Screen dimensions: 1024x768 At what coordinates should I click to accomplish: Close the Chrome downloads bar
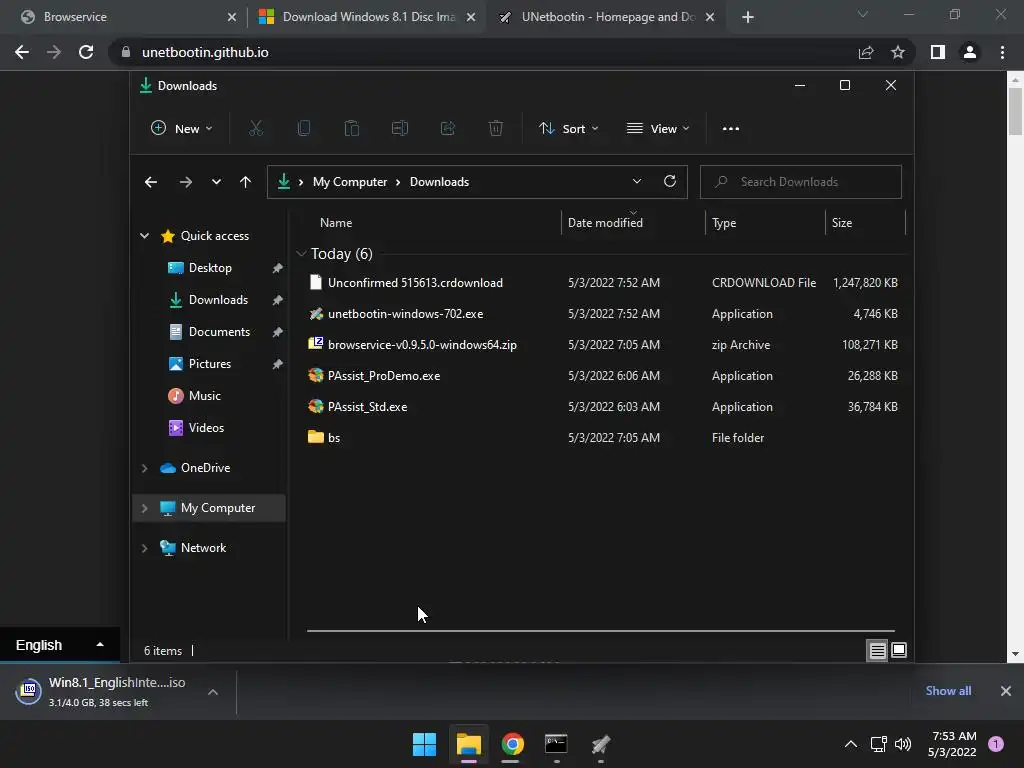1006,691
